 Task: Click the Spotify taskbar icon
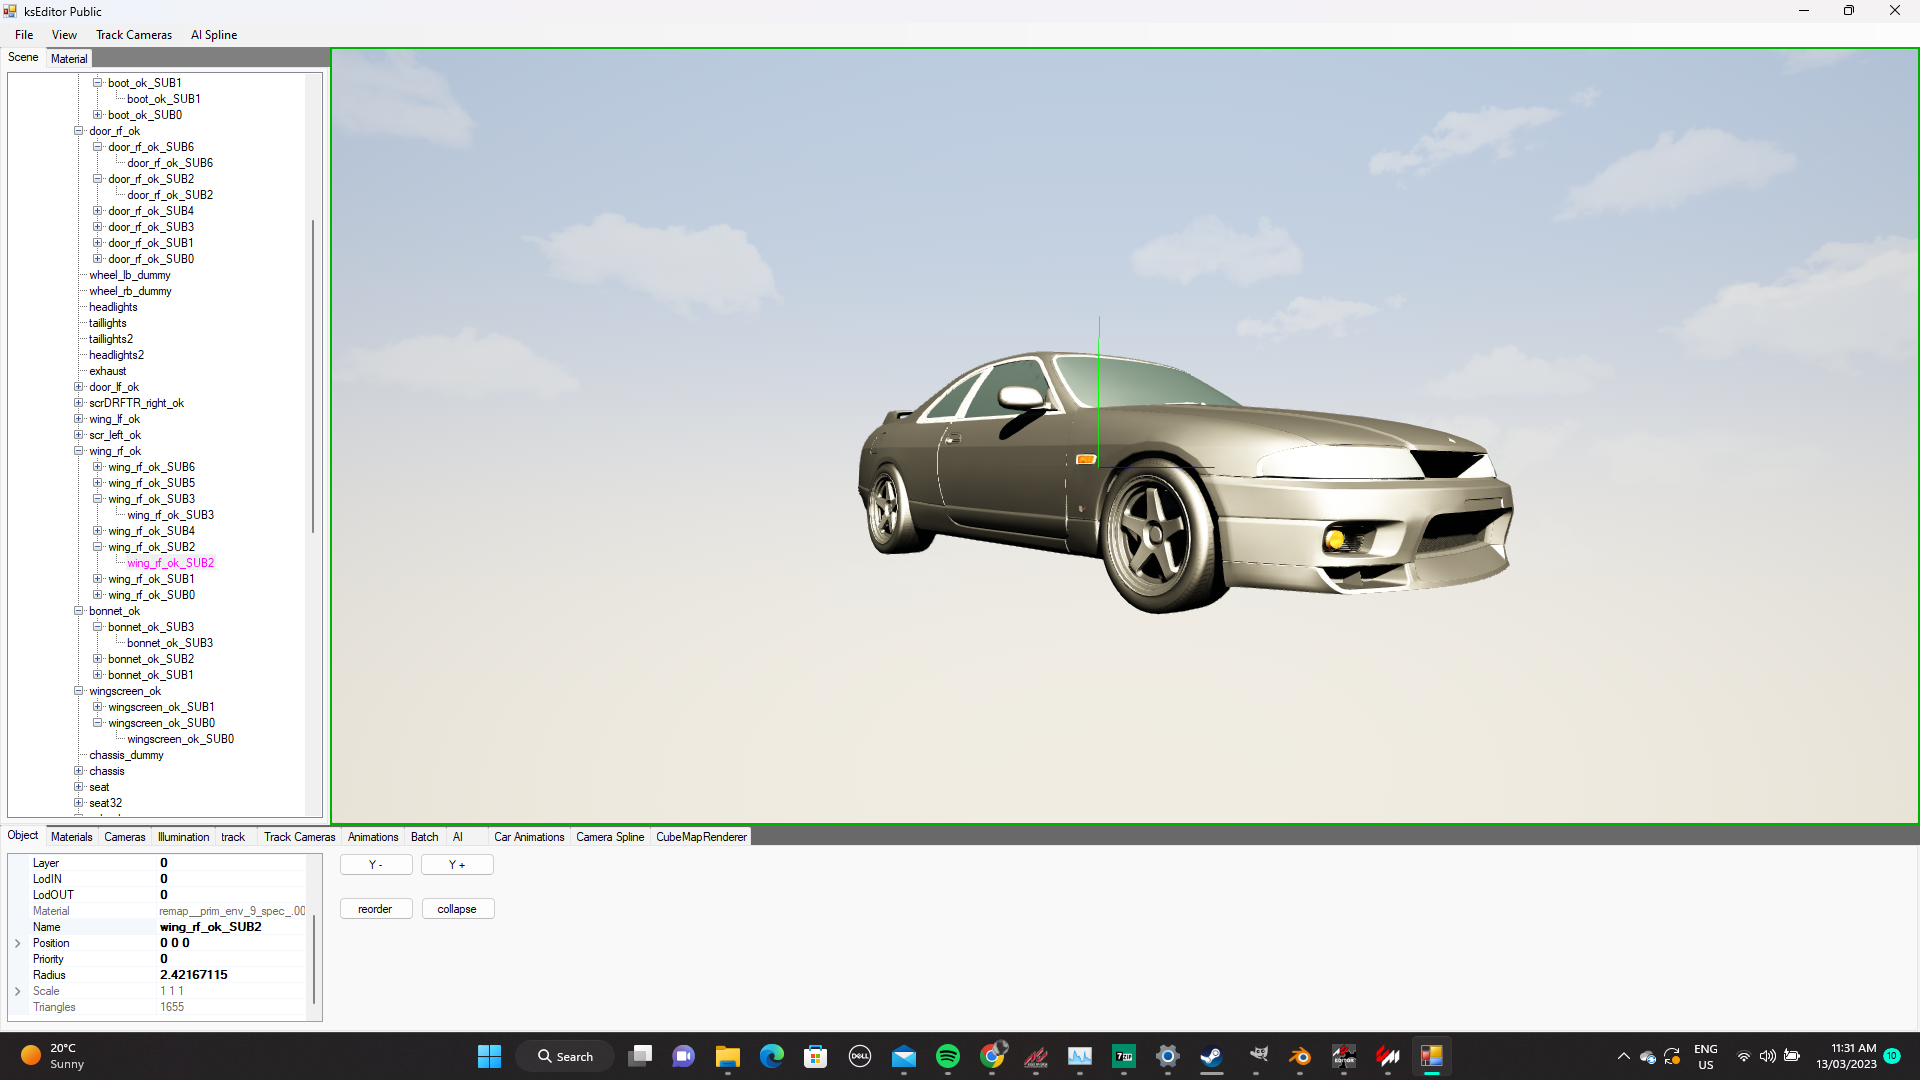click(x=947, y=1056)
